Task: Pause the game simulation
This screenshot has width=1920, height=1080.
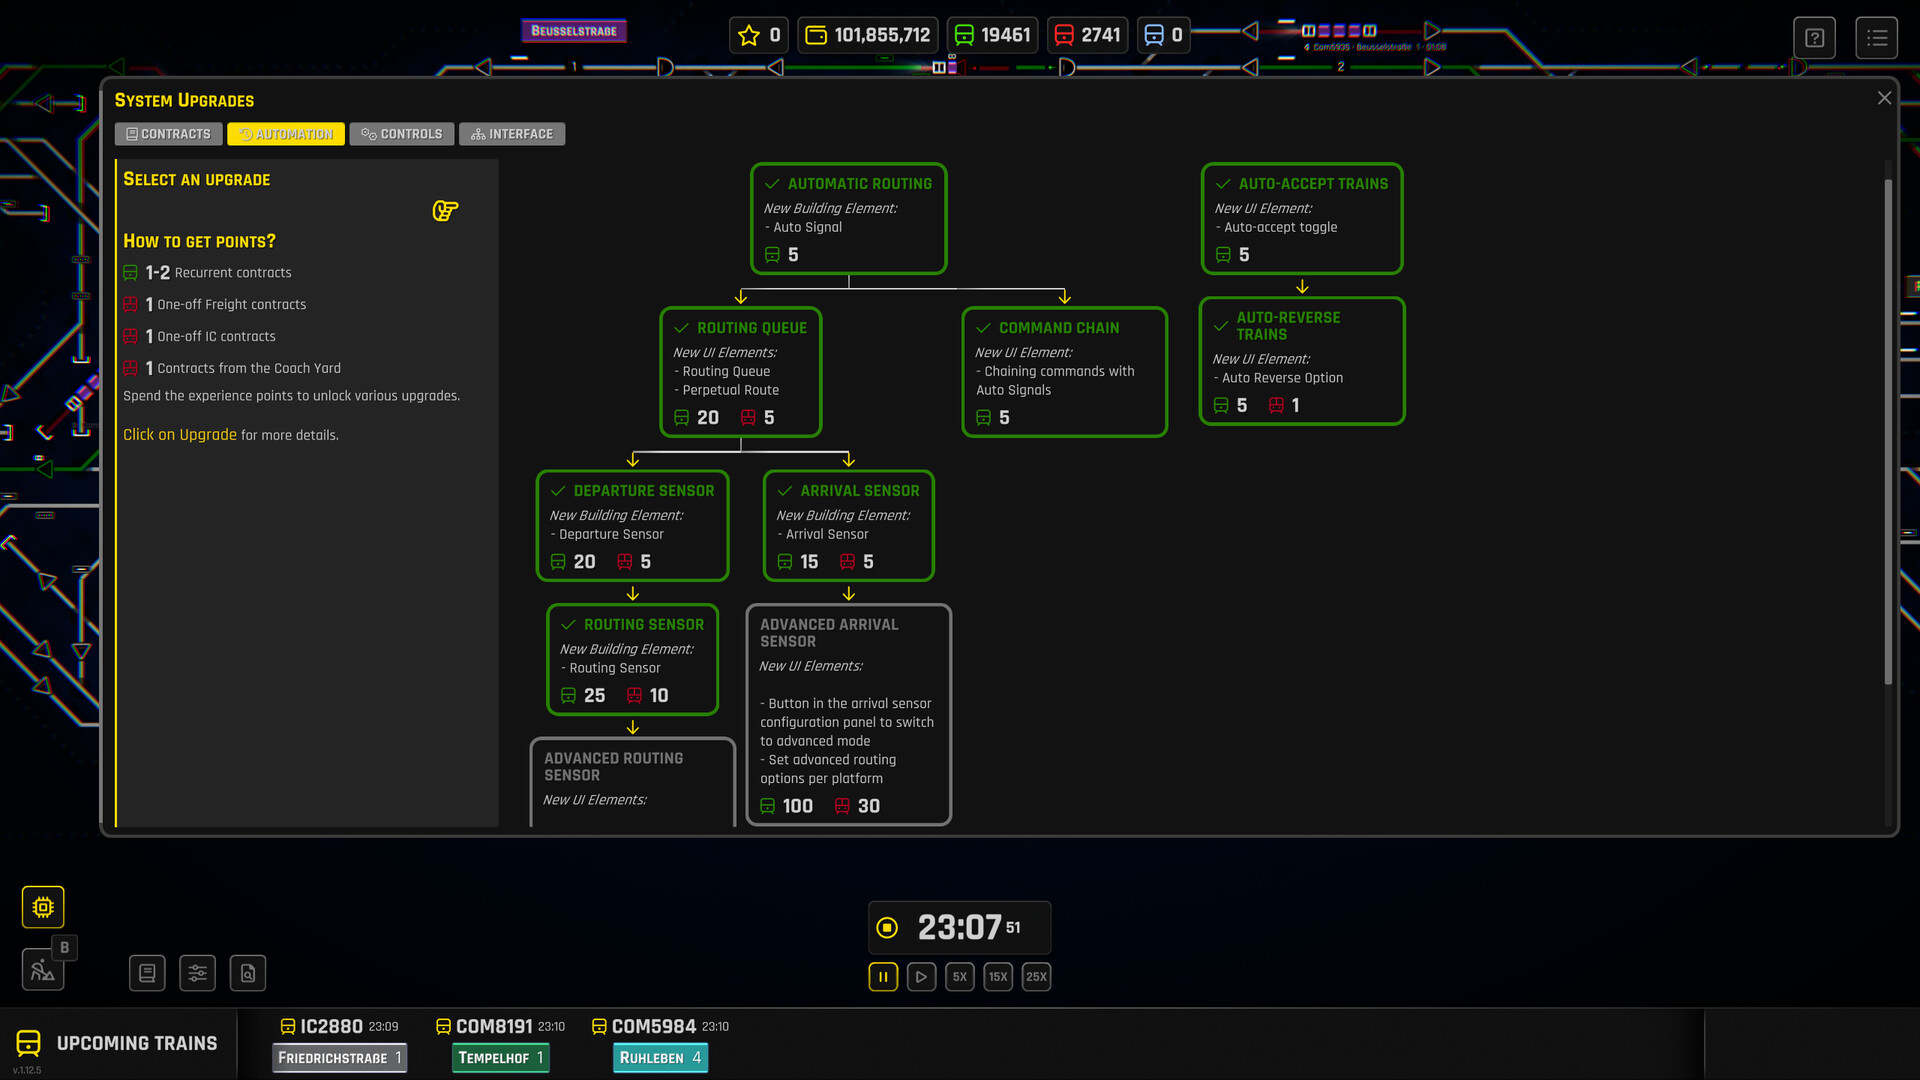Action: (x=883, y=977)
